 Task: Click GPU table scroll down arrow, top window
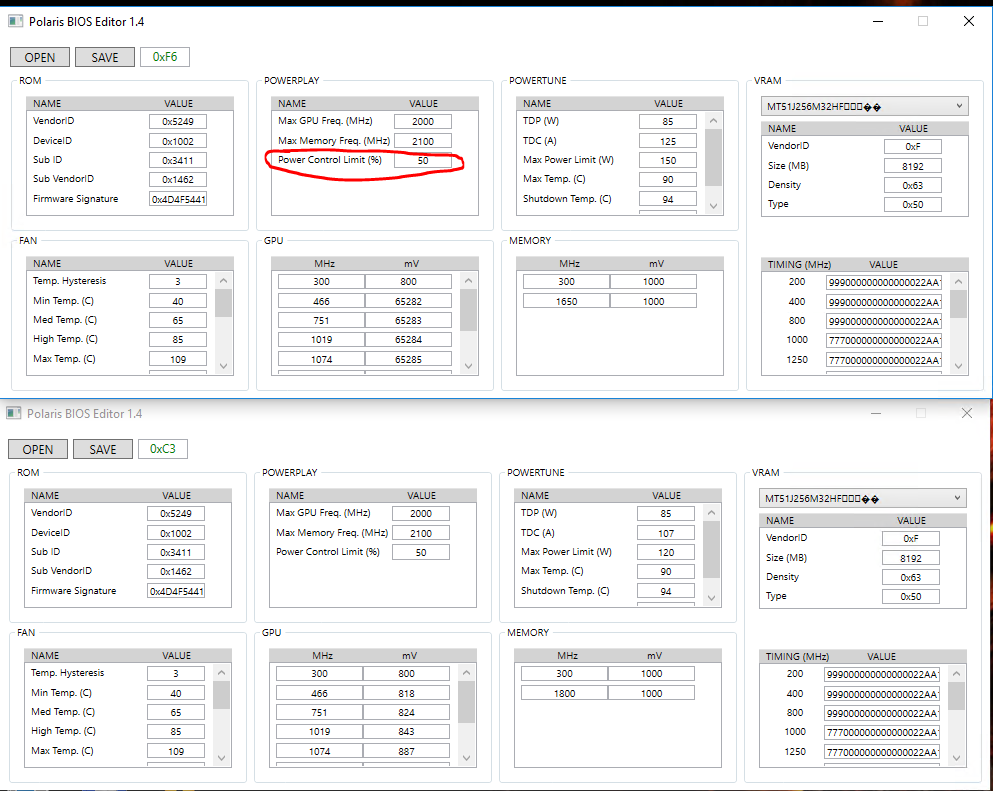[x=469, y=366]
